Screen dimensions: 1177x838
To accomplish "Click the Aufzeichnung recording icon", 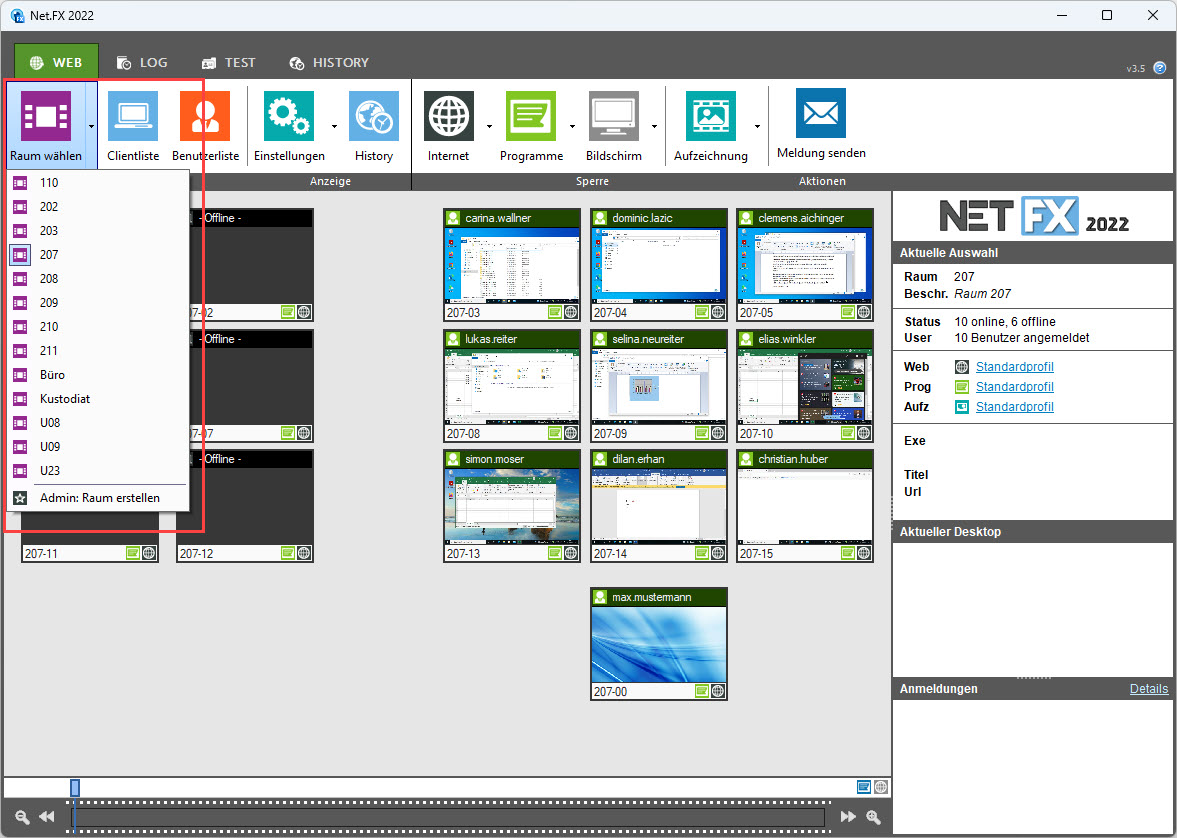I will [711, 116].
